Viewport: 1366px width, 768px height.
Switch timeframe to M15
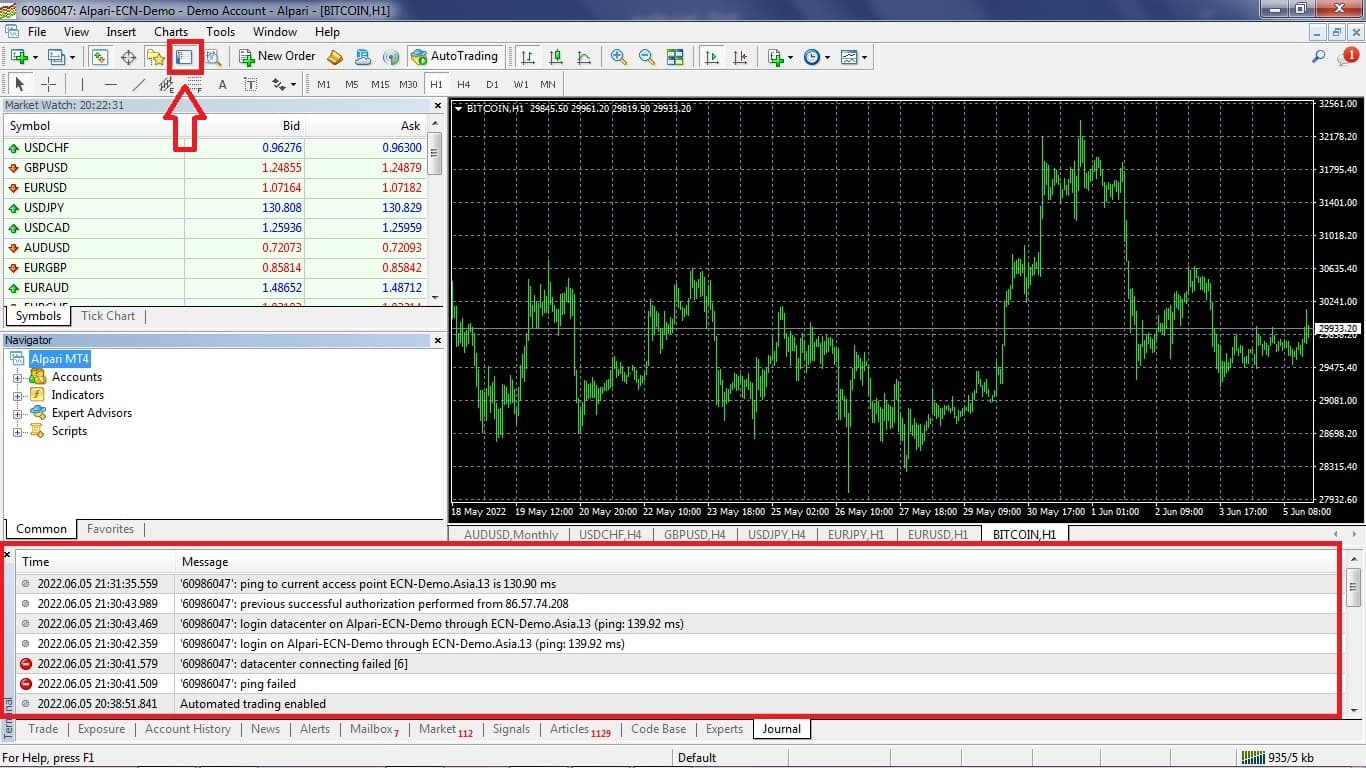[x=380, y=84]
